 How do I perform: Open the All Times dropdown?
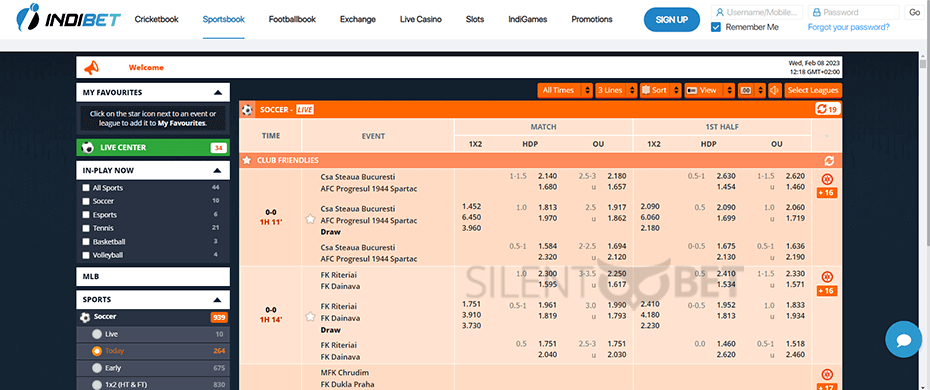(x=565, y=90)
